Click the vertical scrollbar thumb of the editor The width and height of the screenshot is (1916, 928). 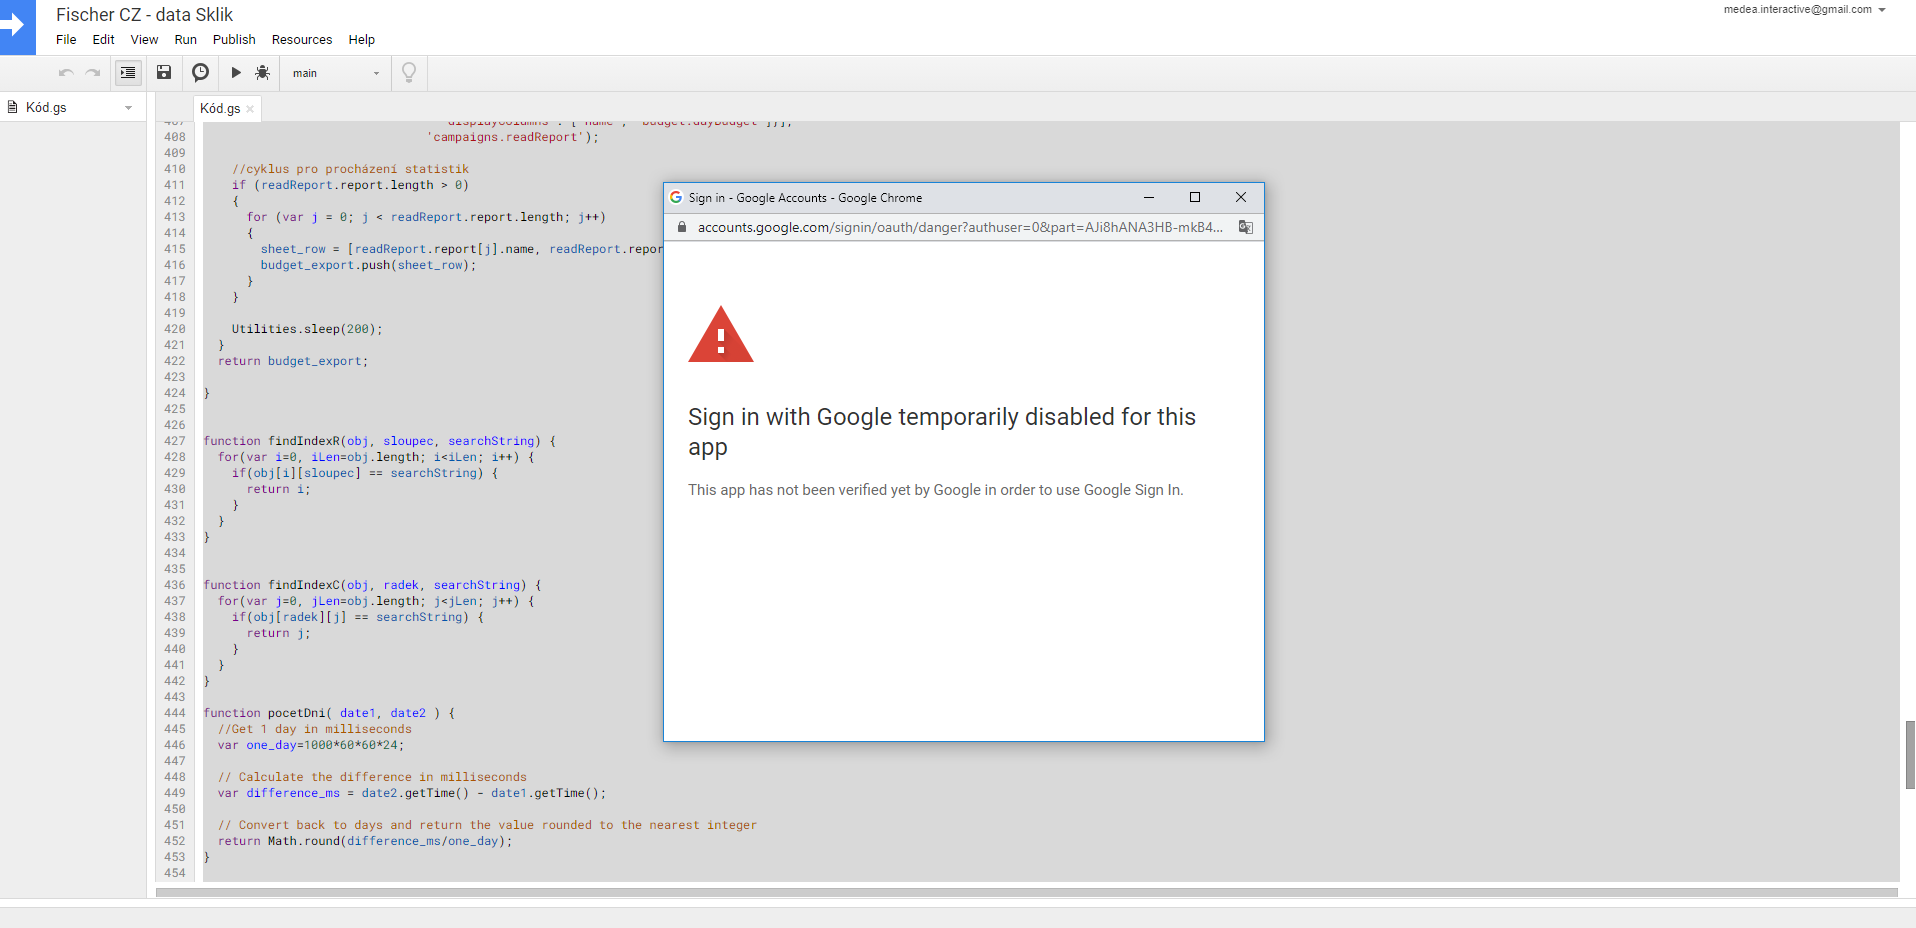[x=1910, y=755]
